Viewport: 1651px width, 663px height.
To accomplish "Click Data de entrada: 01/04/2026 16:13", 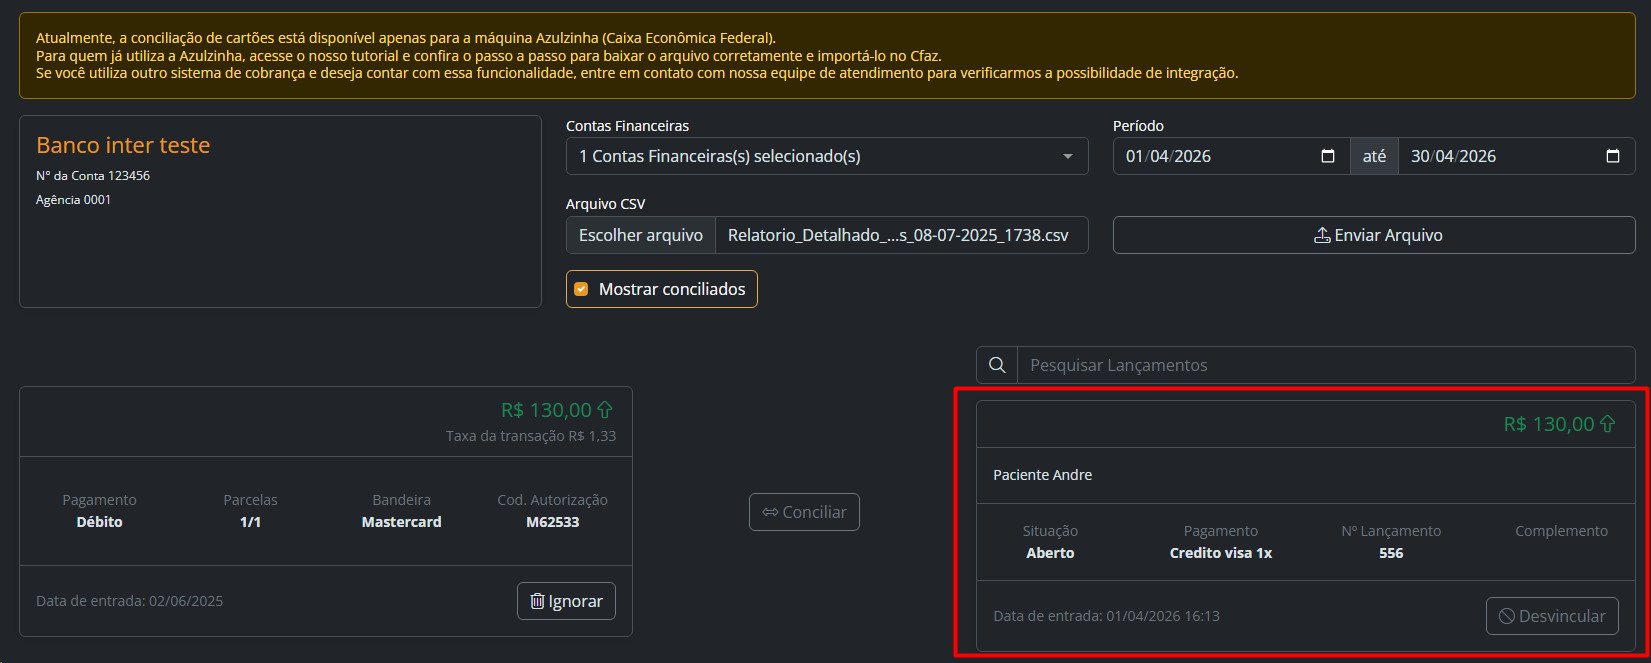I will click(1106, 616).
